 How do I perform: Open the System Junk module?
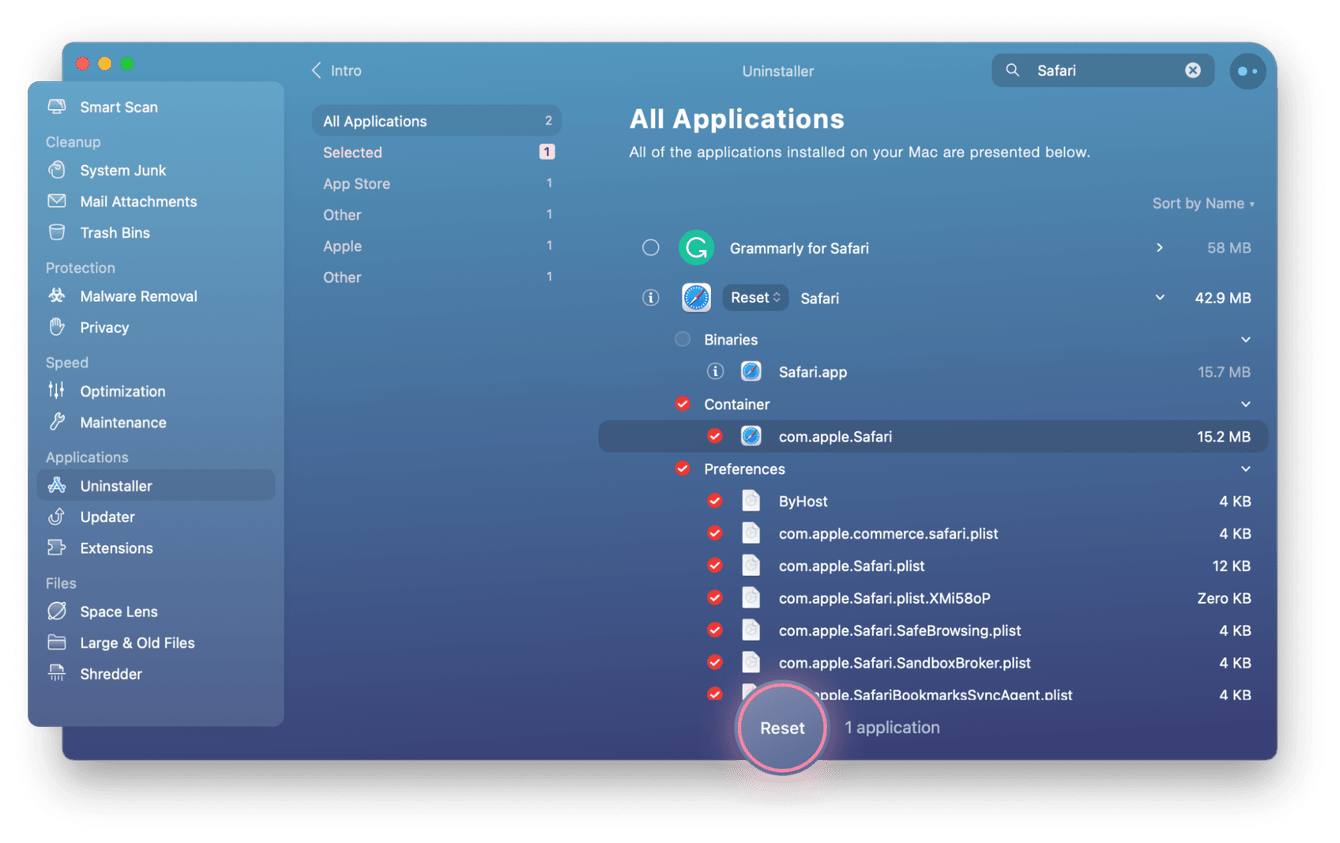122,170
